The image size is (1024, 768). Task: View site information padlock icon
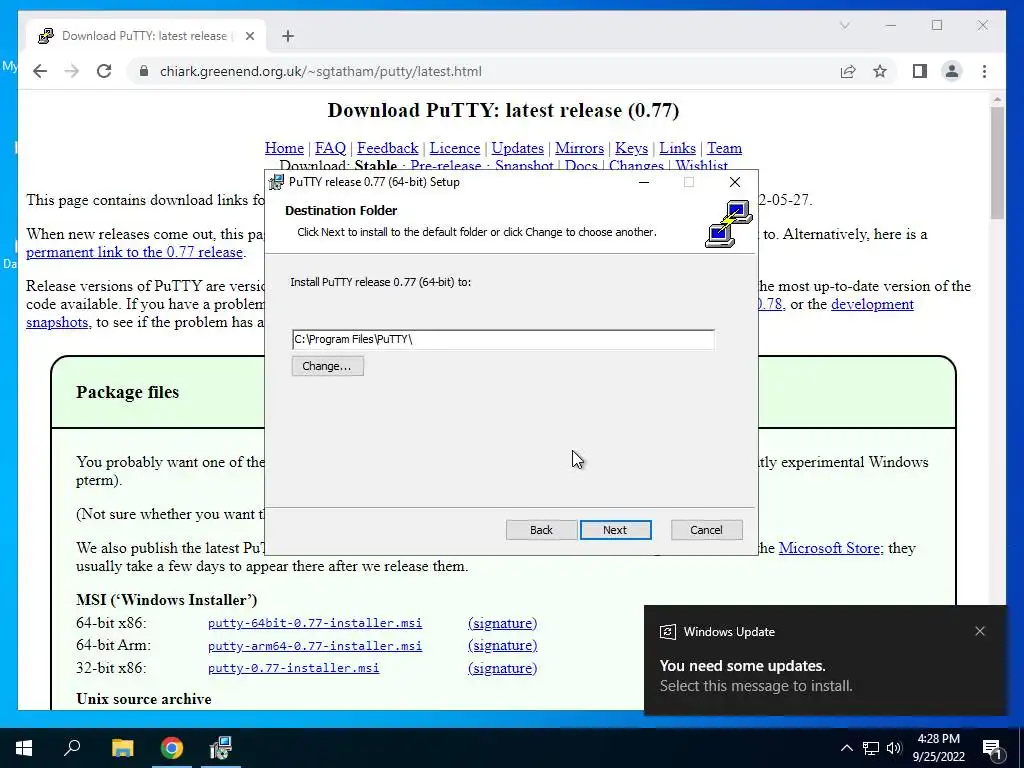click(x=144, y=71)
